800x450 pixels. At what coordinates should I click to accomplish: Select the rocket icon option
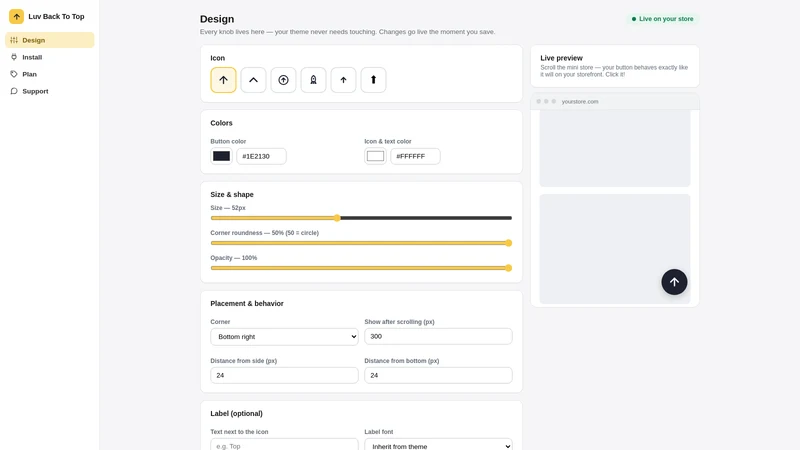[x=313, y=80]
